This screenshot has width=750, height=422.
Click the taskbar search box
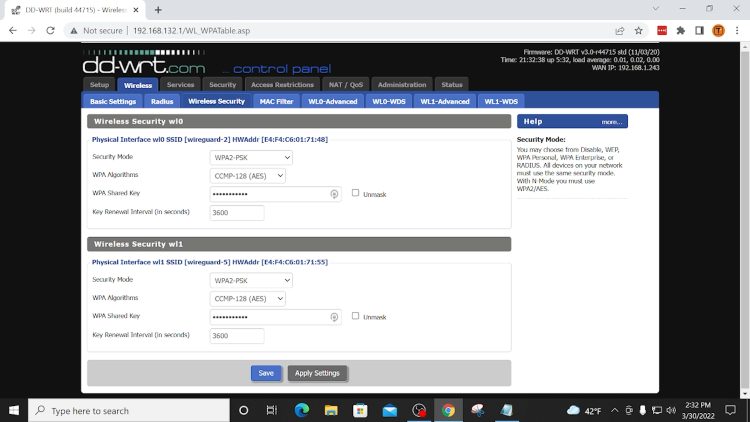[x=129, y=411]
